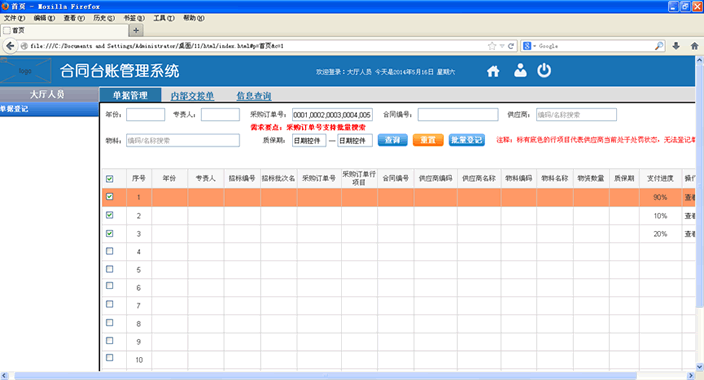Click the 采购订单号 column header

pos(319,178)
